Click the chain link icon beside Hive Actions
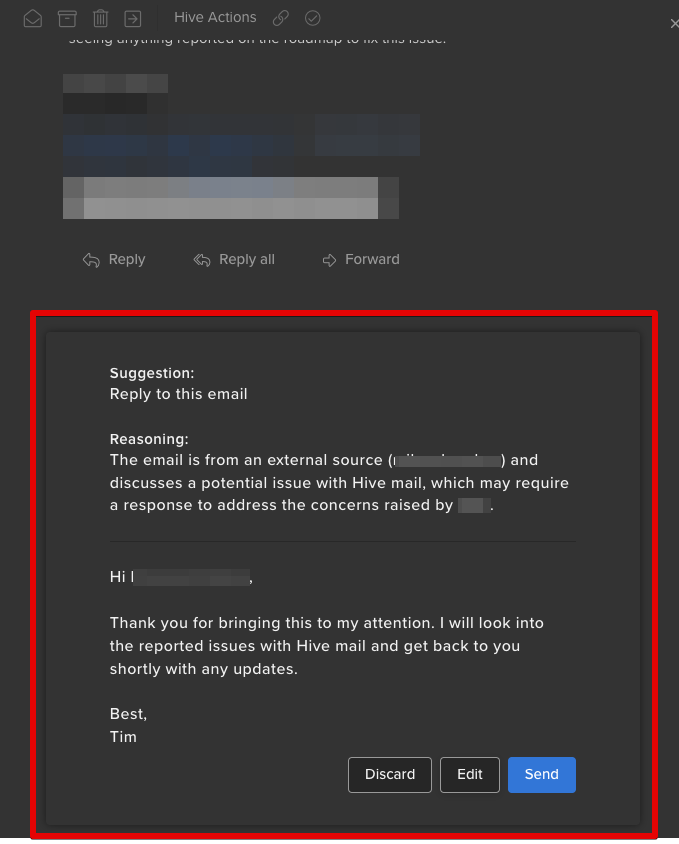 [x=281, y=18]
